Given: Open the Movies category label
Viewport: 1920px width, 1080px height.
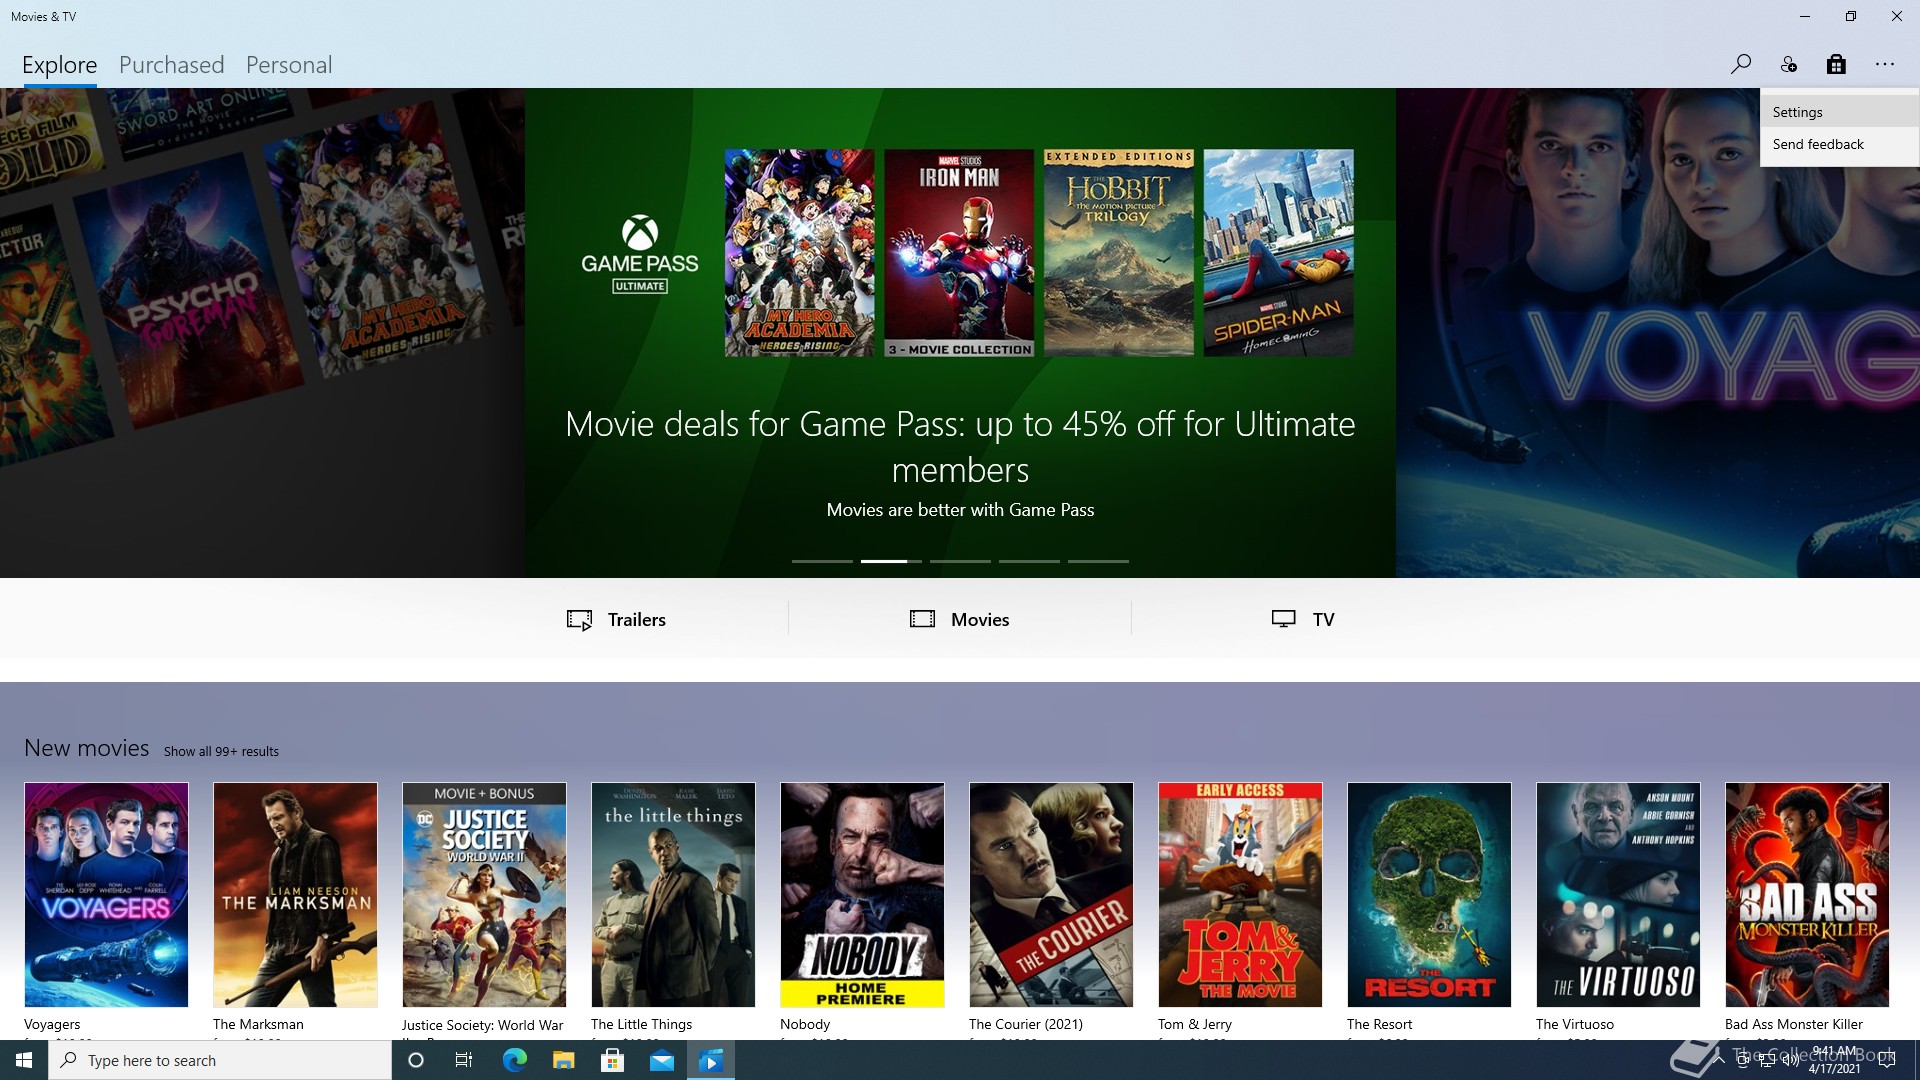Looking at the screenshot, I should pos(980,620).
